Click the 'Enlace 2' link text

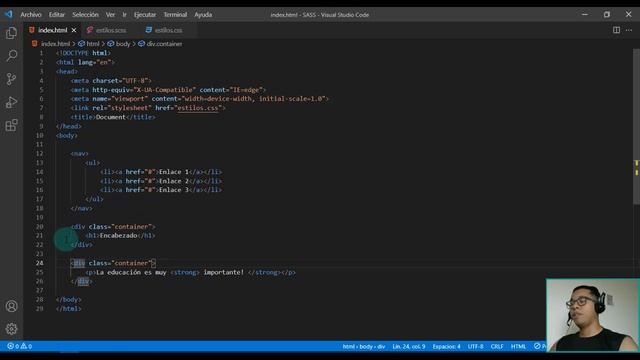point(174,181)
